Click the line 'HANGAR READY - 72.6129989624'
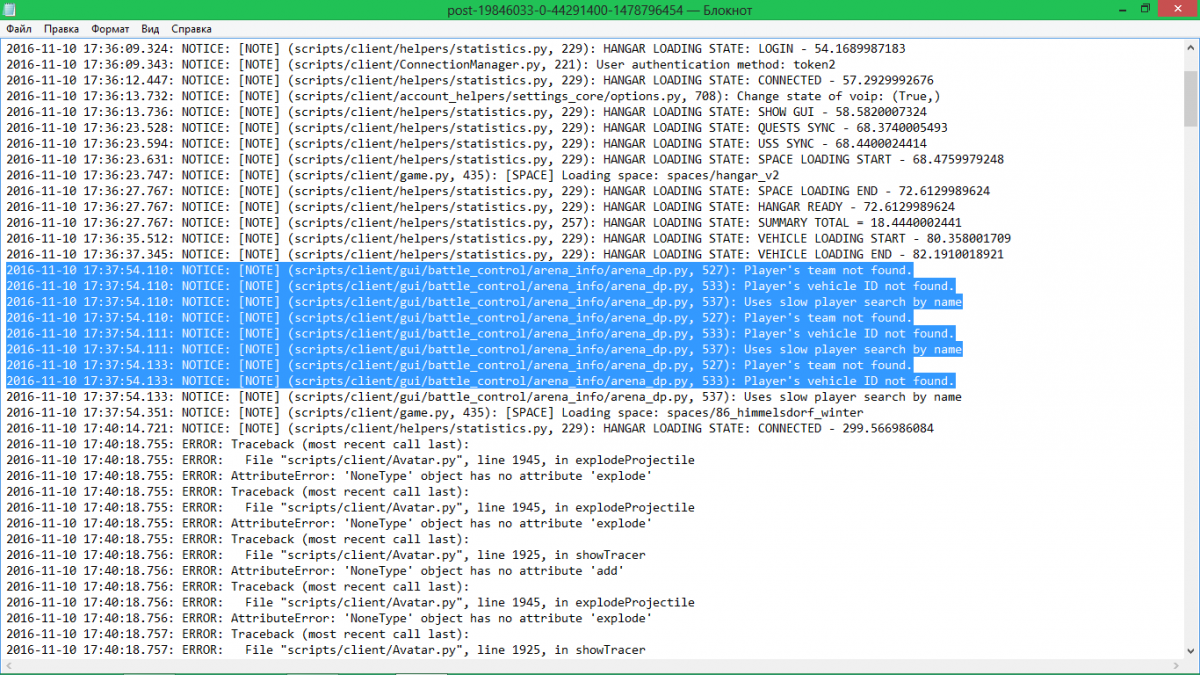Viewport: 1200px width, 675px height. click(480, 207)
